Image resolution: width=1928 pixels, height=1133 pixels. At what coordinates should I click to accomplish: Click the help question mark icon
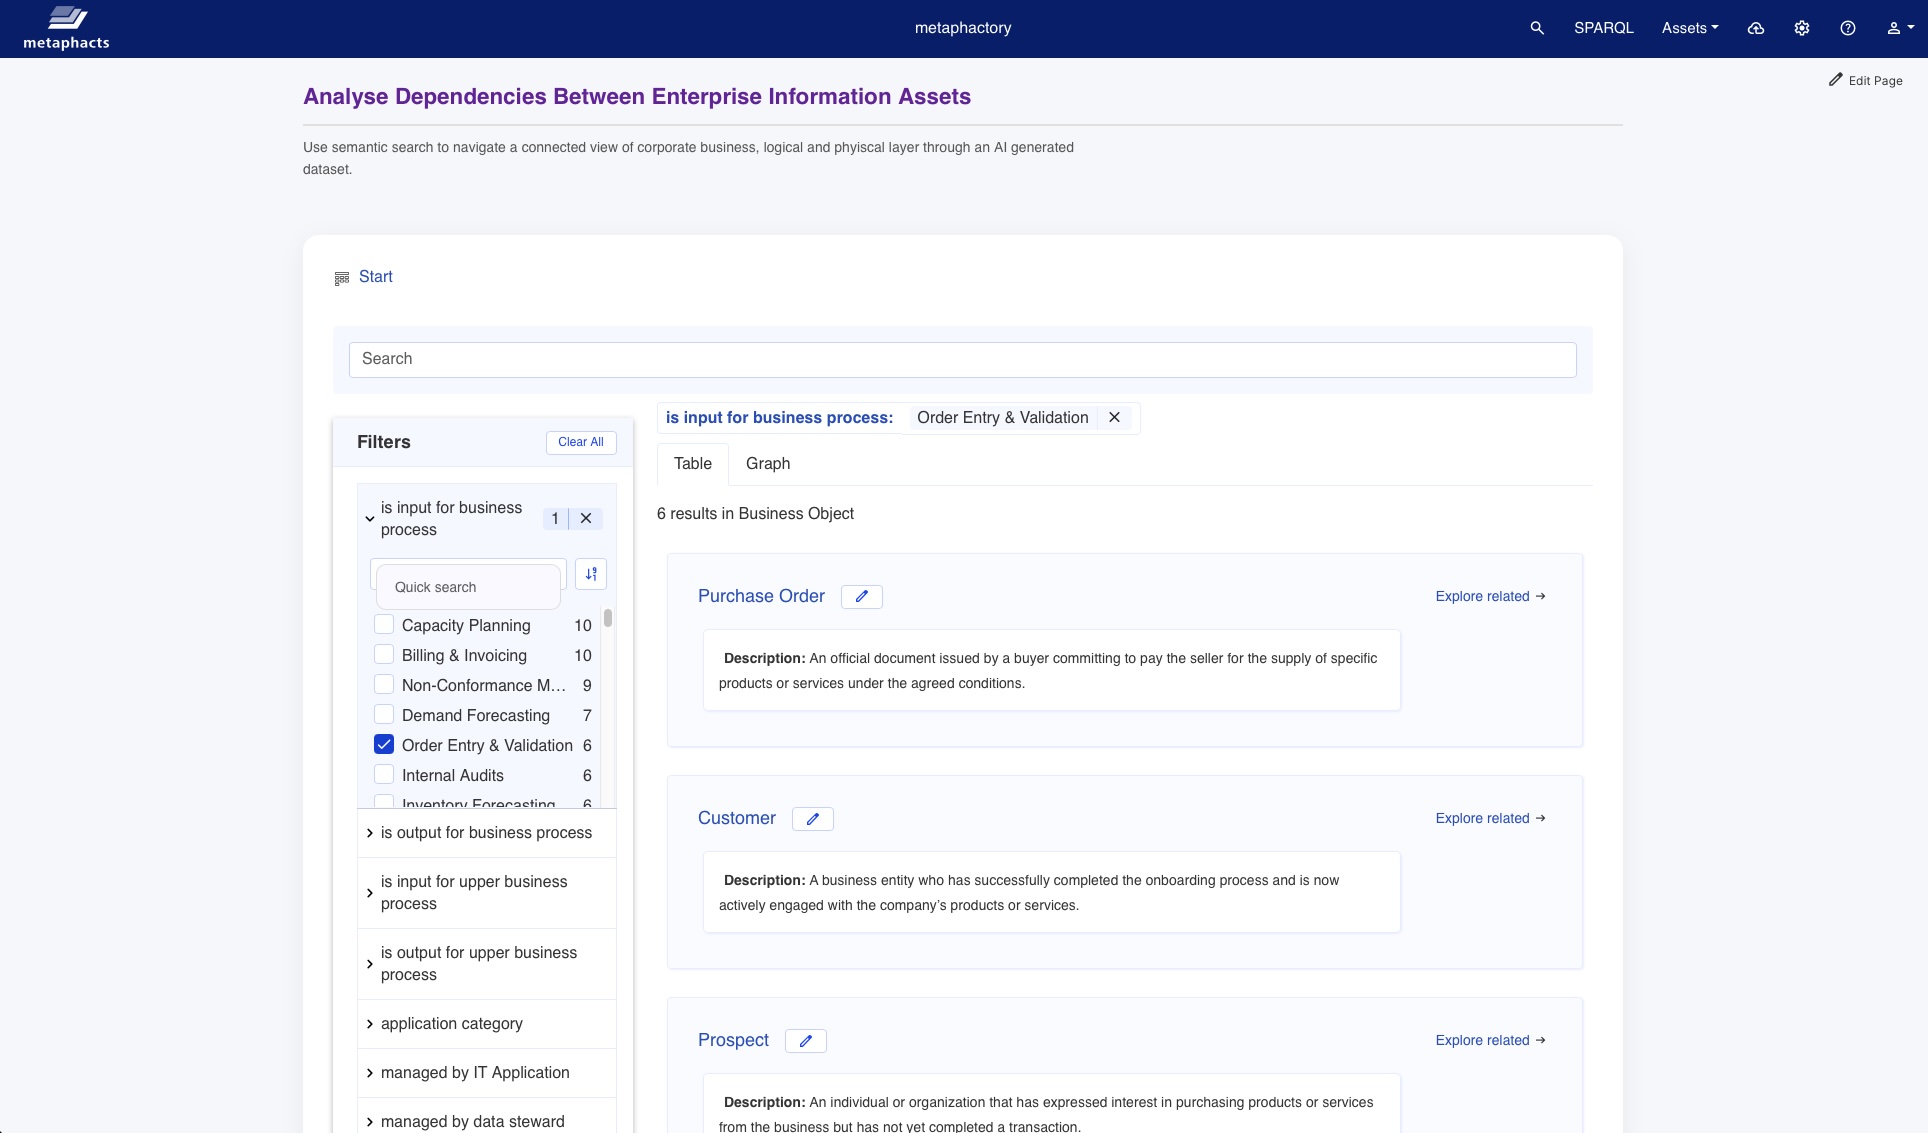tap(1847, 28)
